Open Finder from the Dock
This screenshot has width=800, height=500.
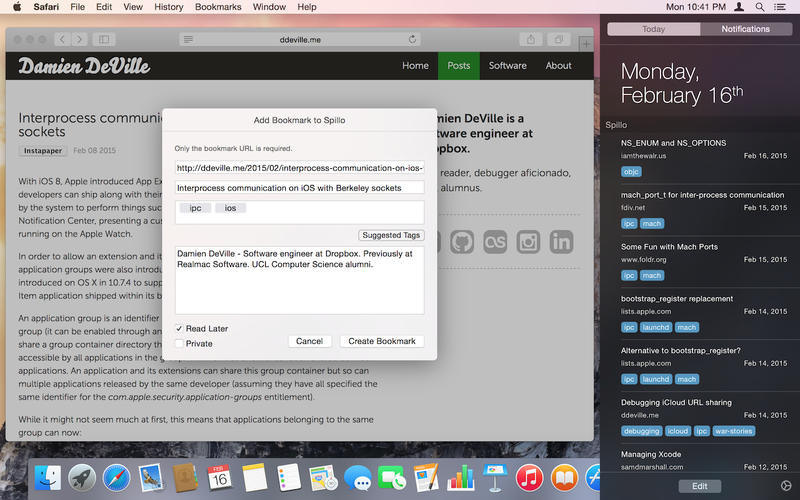click(47, 479)
